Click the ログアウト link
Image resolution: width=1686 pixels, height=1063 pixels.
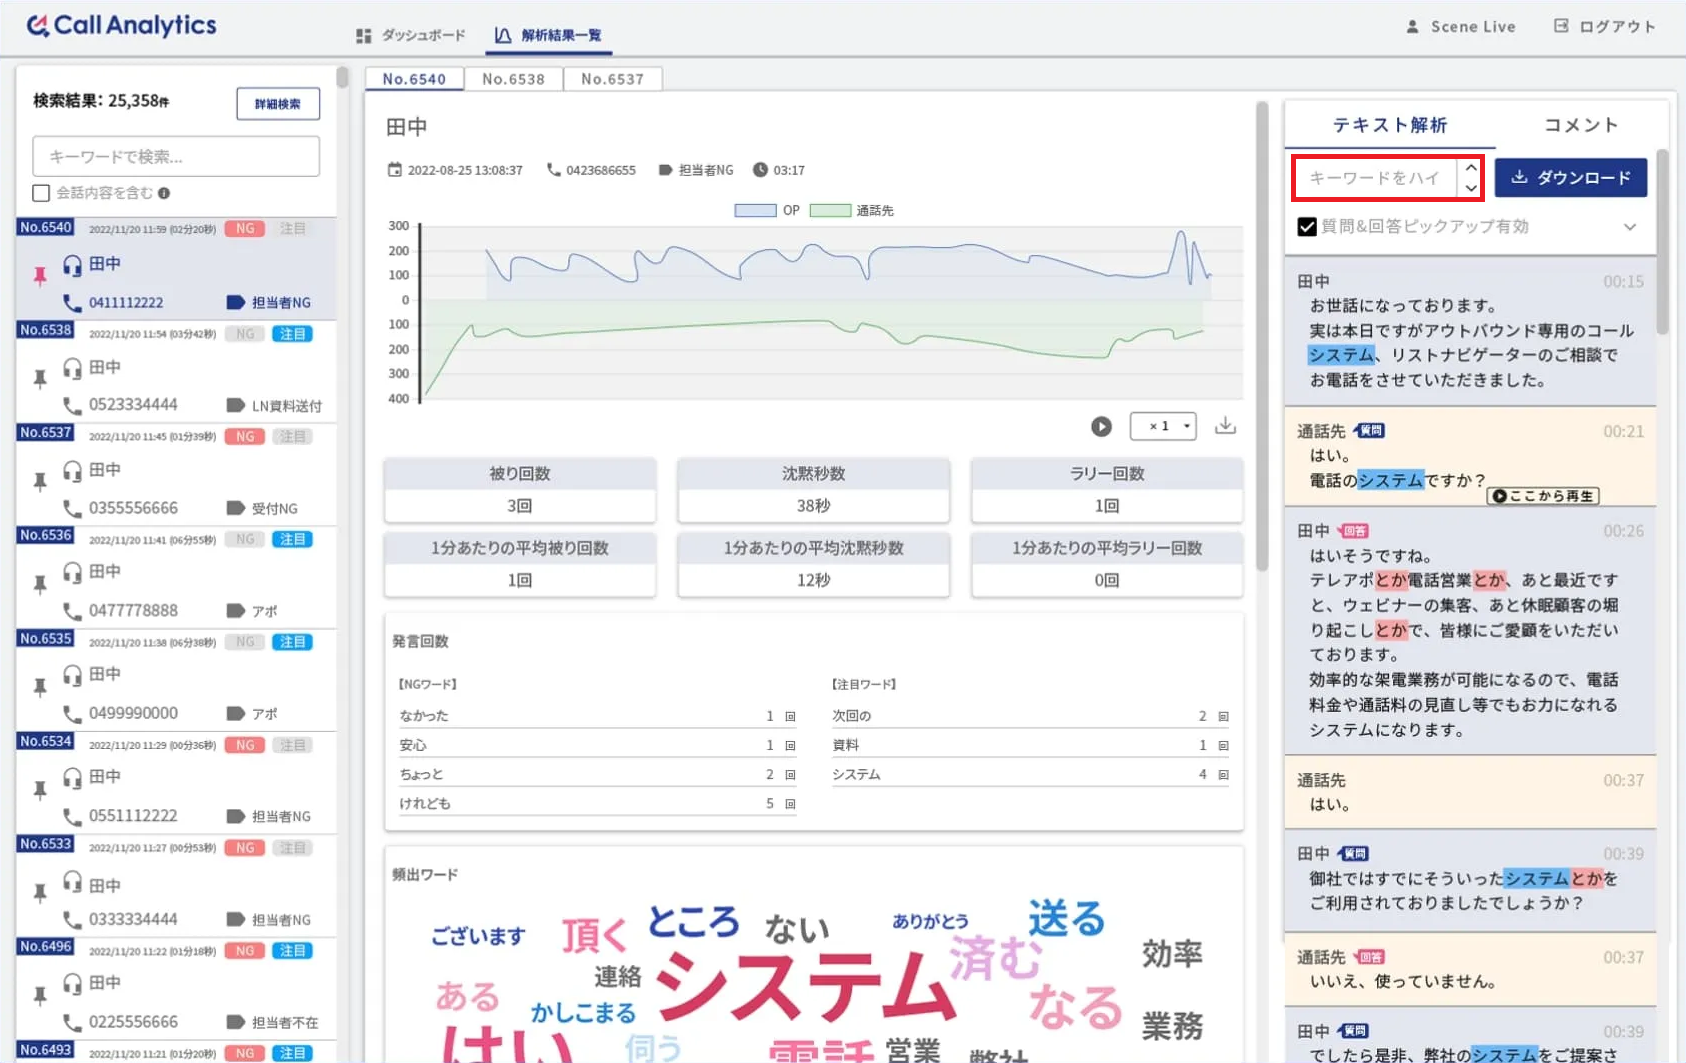point(1605,27)
